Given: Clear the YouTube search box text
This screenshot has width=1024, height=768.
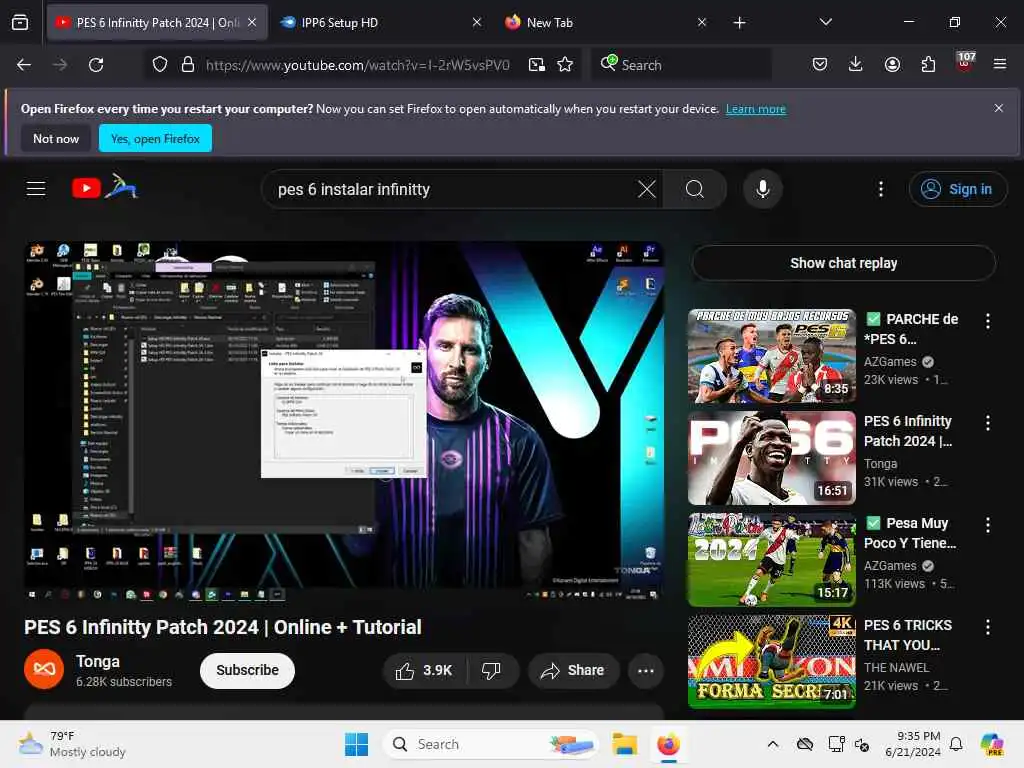Looking at the screenshot, I should point(647,189).
